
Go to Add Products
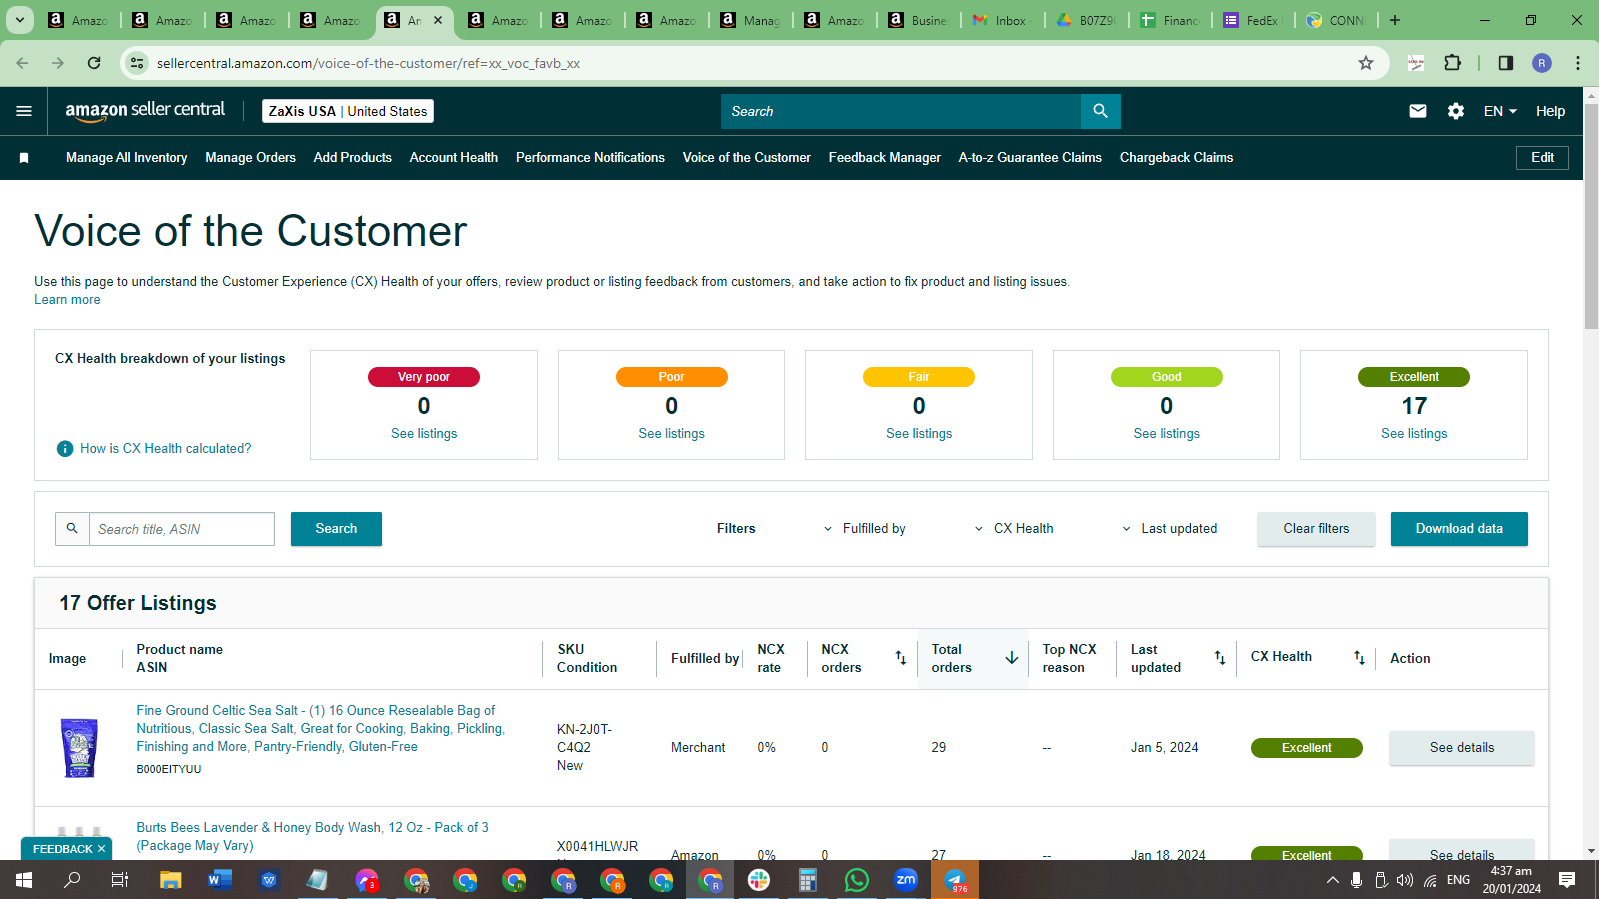pos(352,158)
